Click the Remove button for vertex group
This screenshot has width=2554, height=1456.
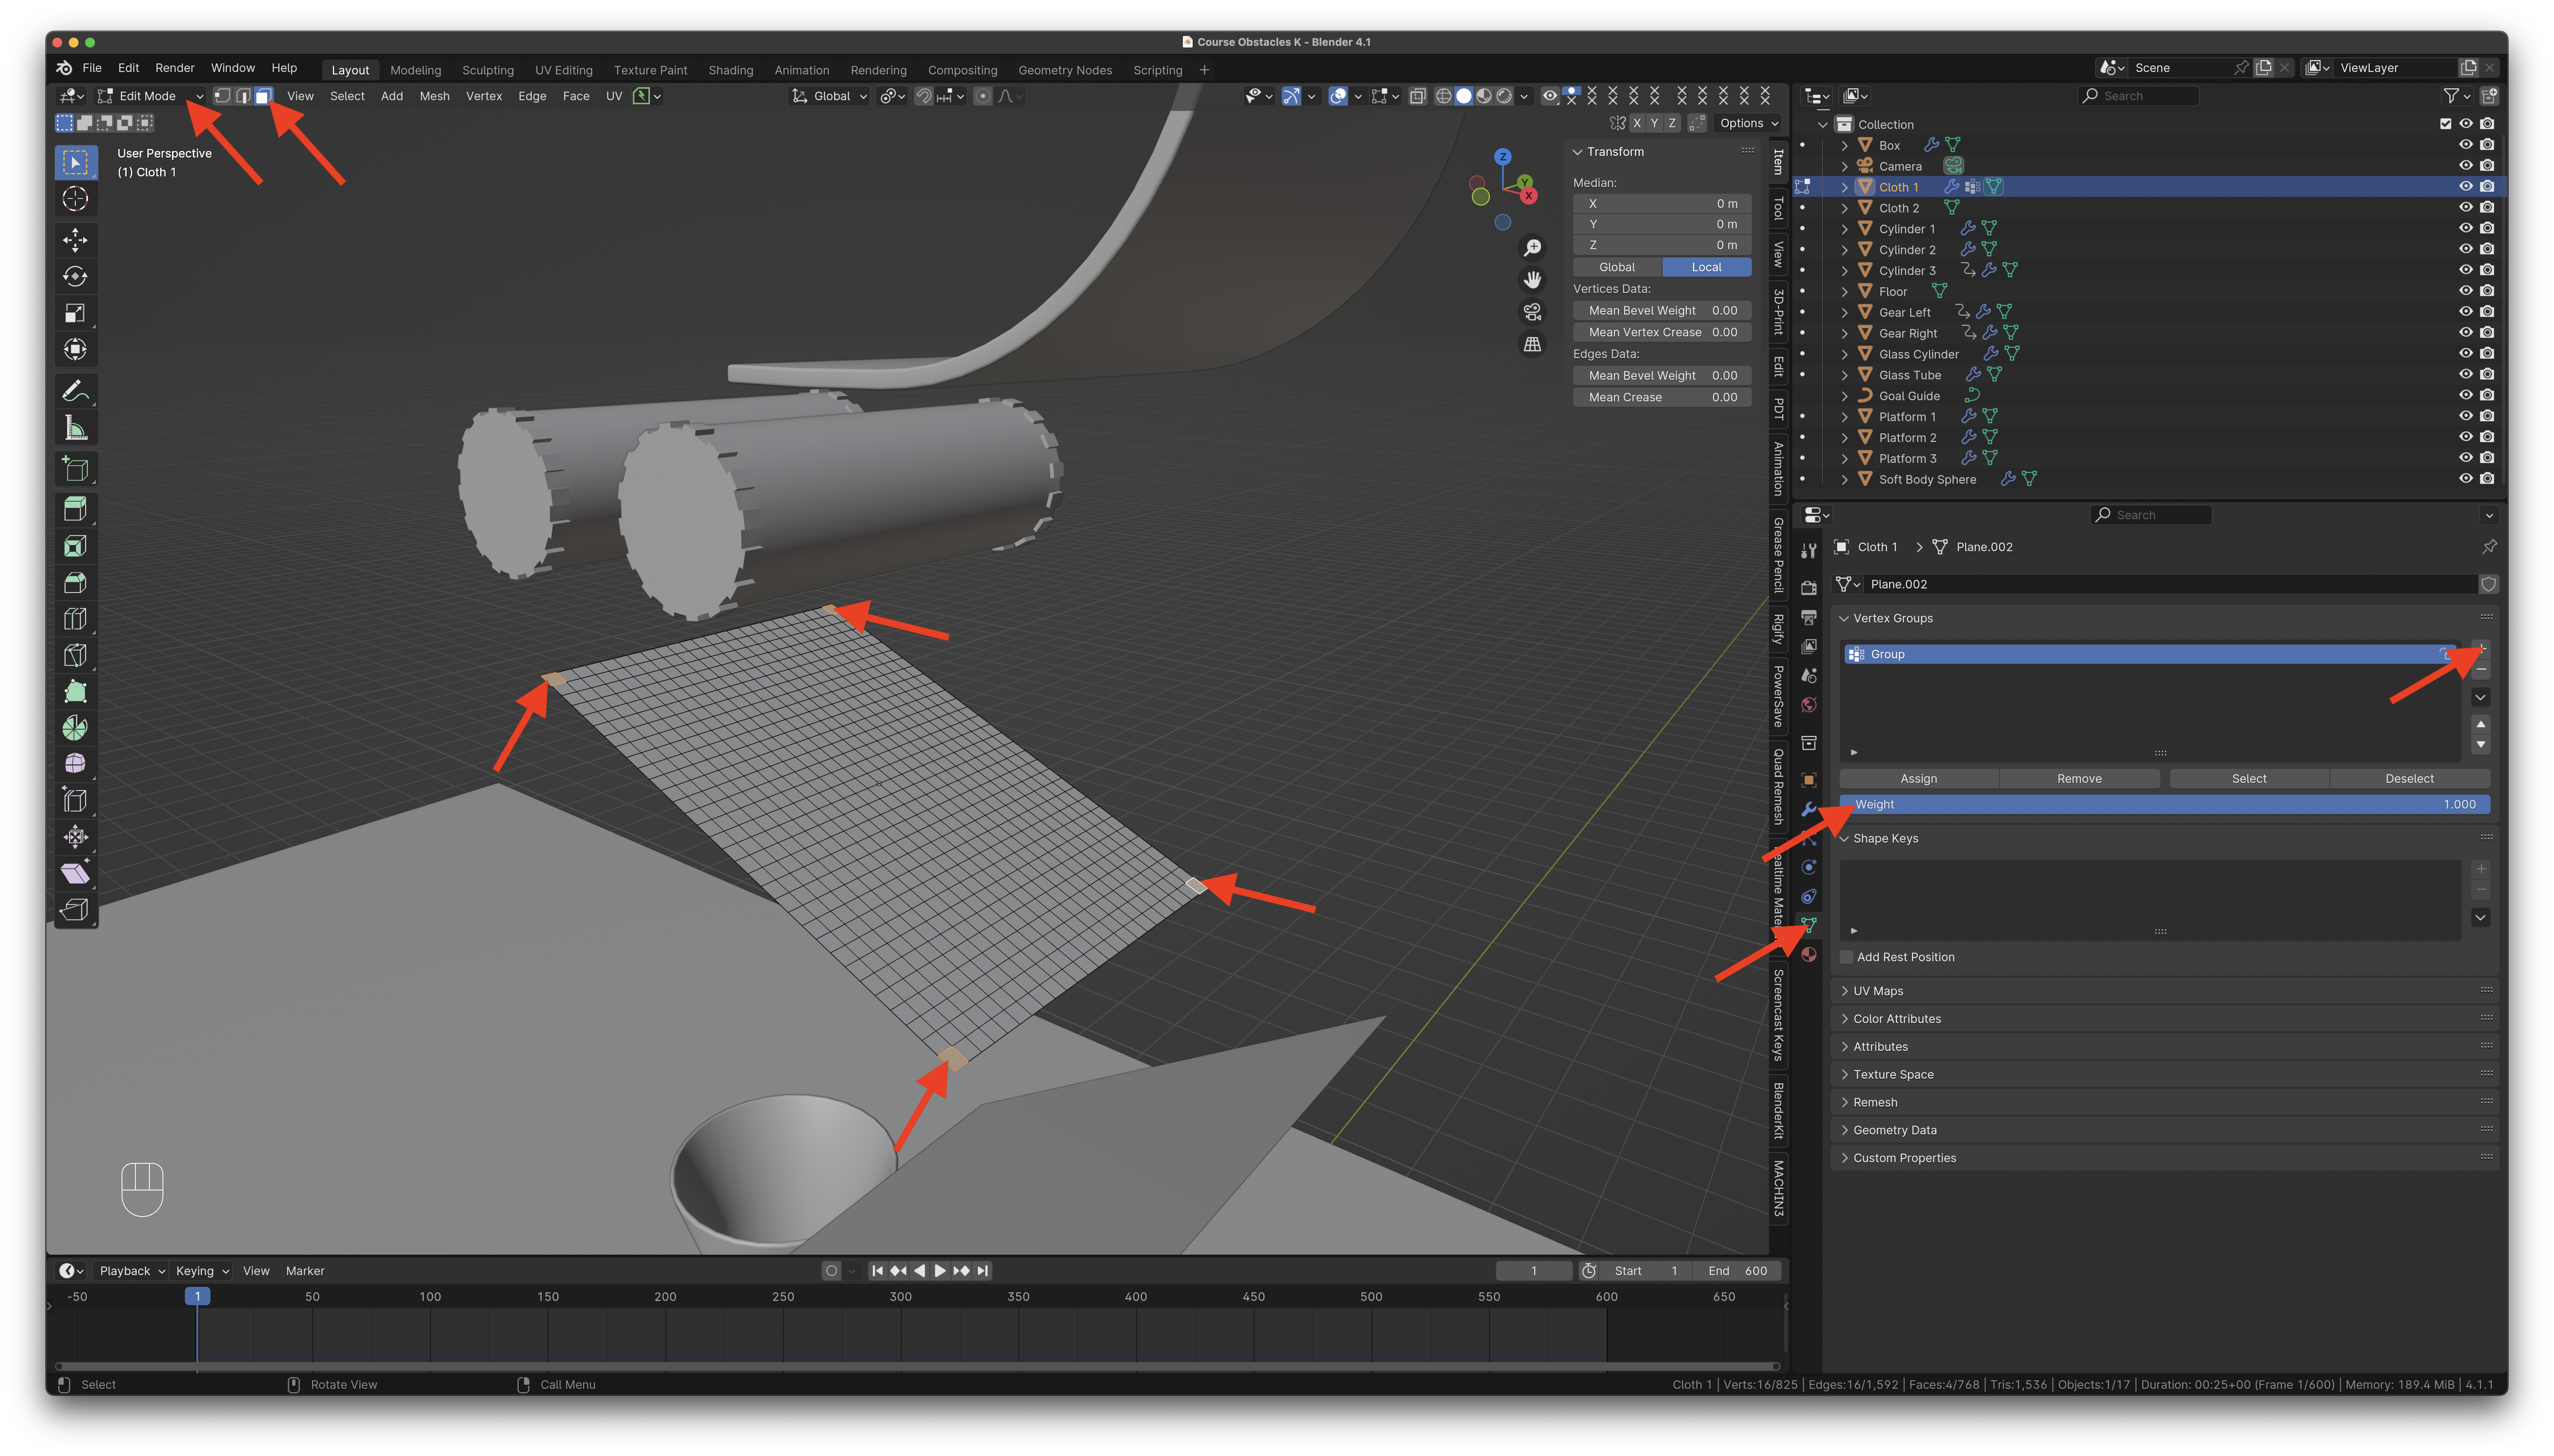[2079, 779]
